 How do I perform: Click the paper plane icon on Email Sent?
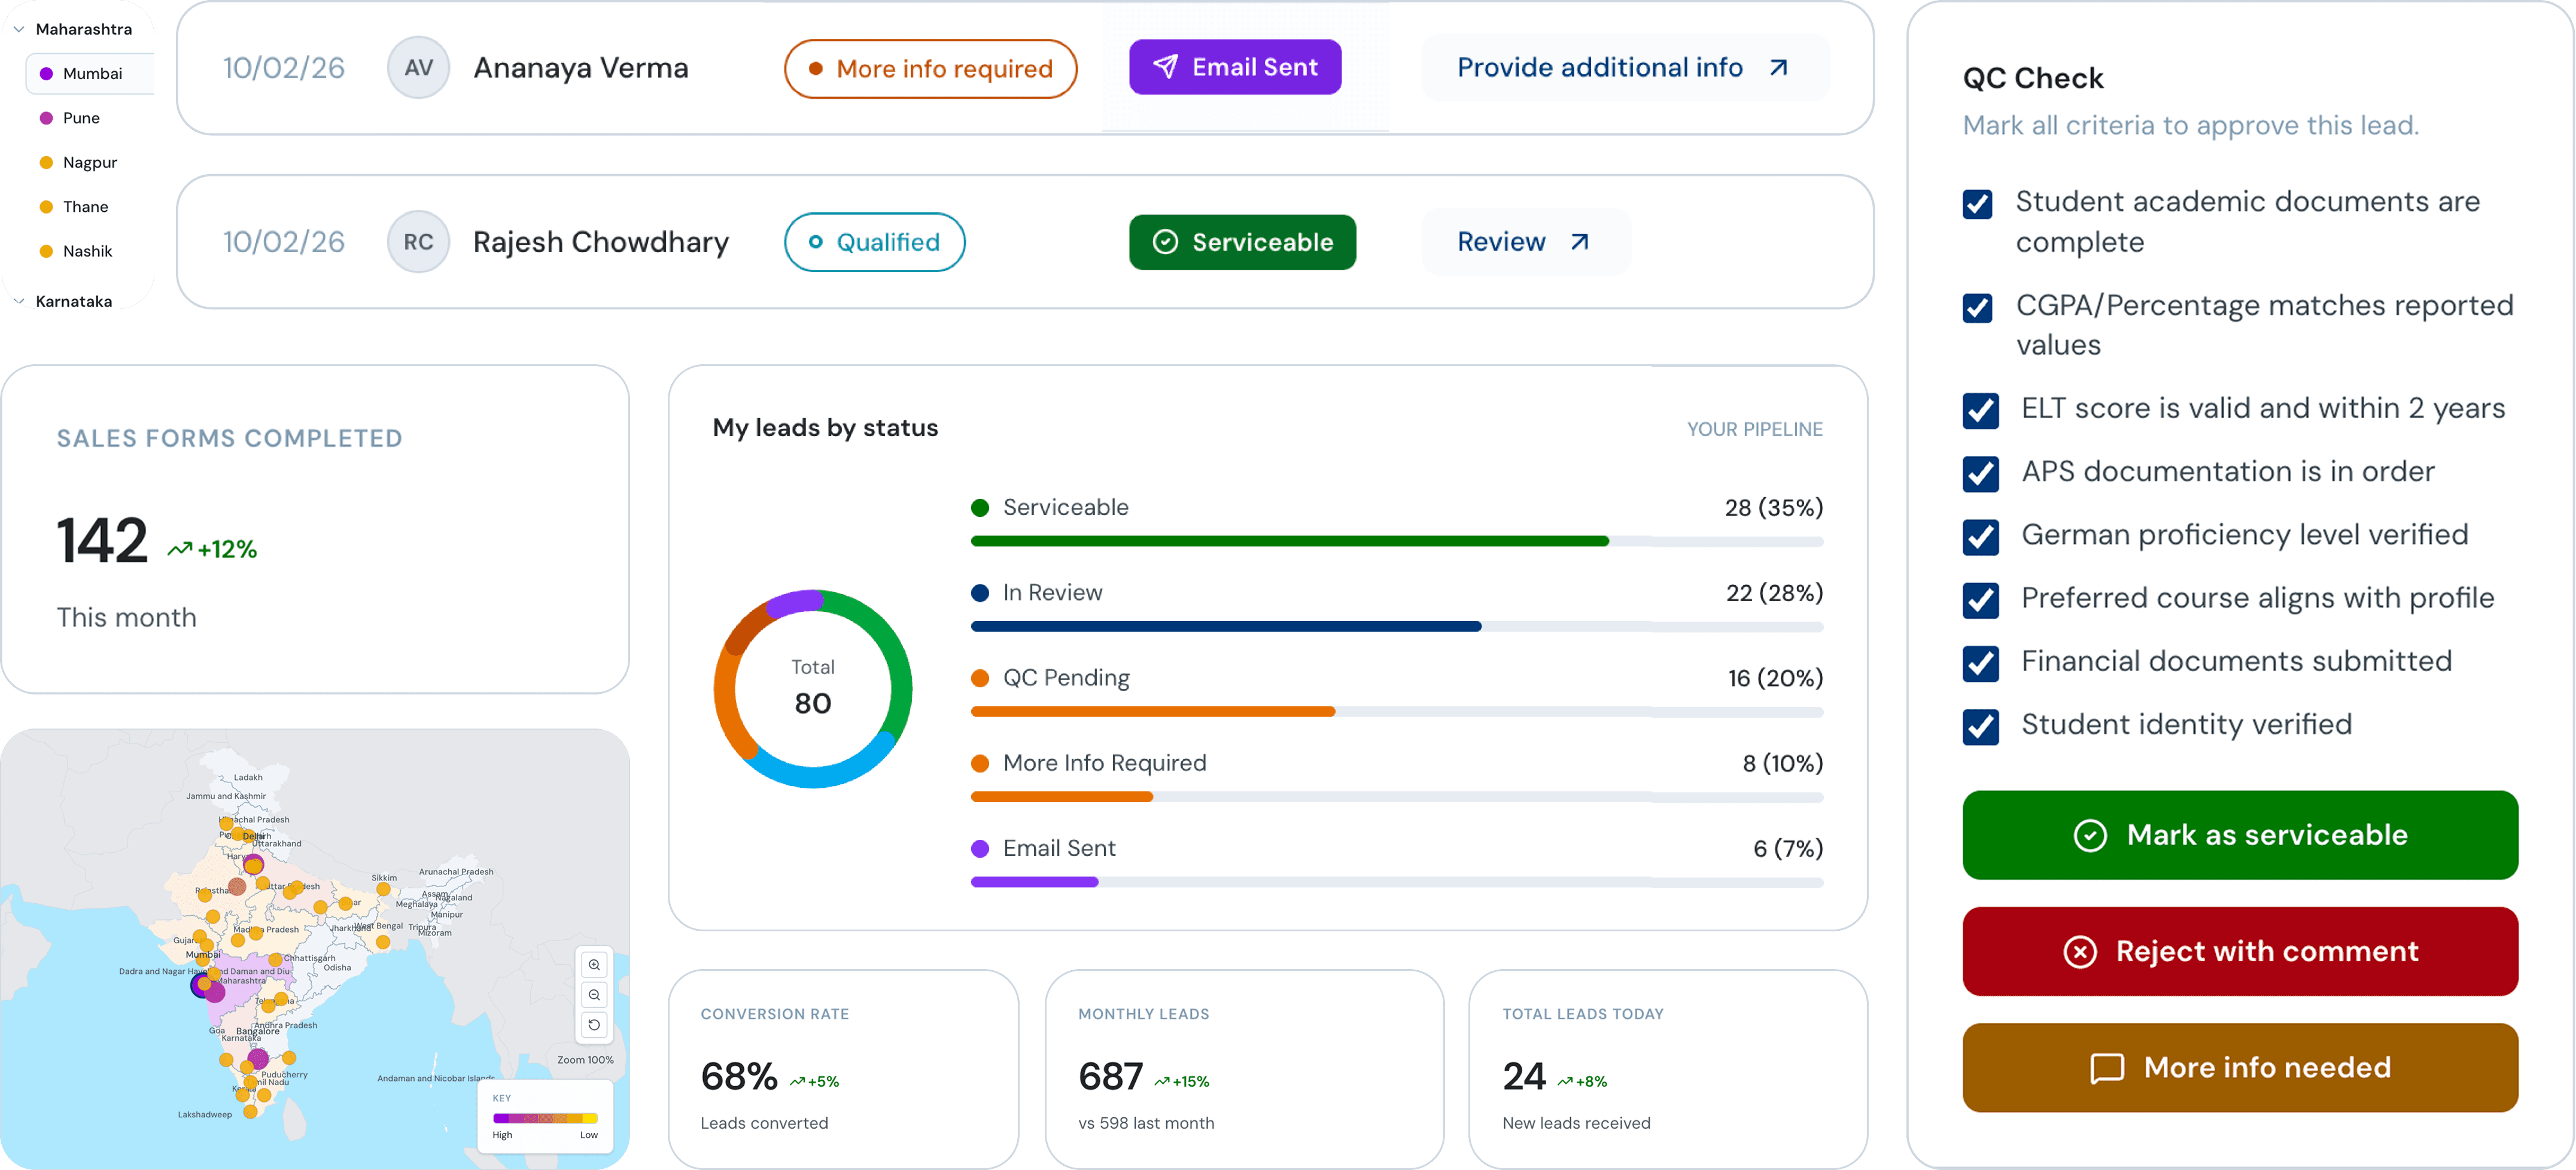pos(1165,67)
